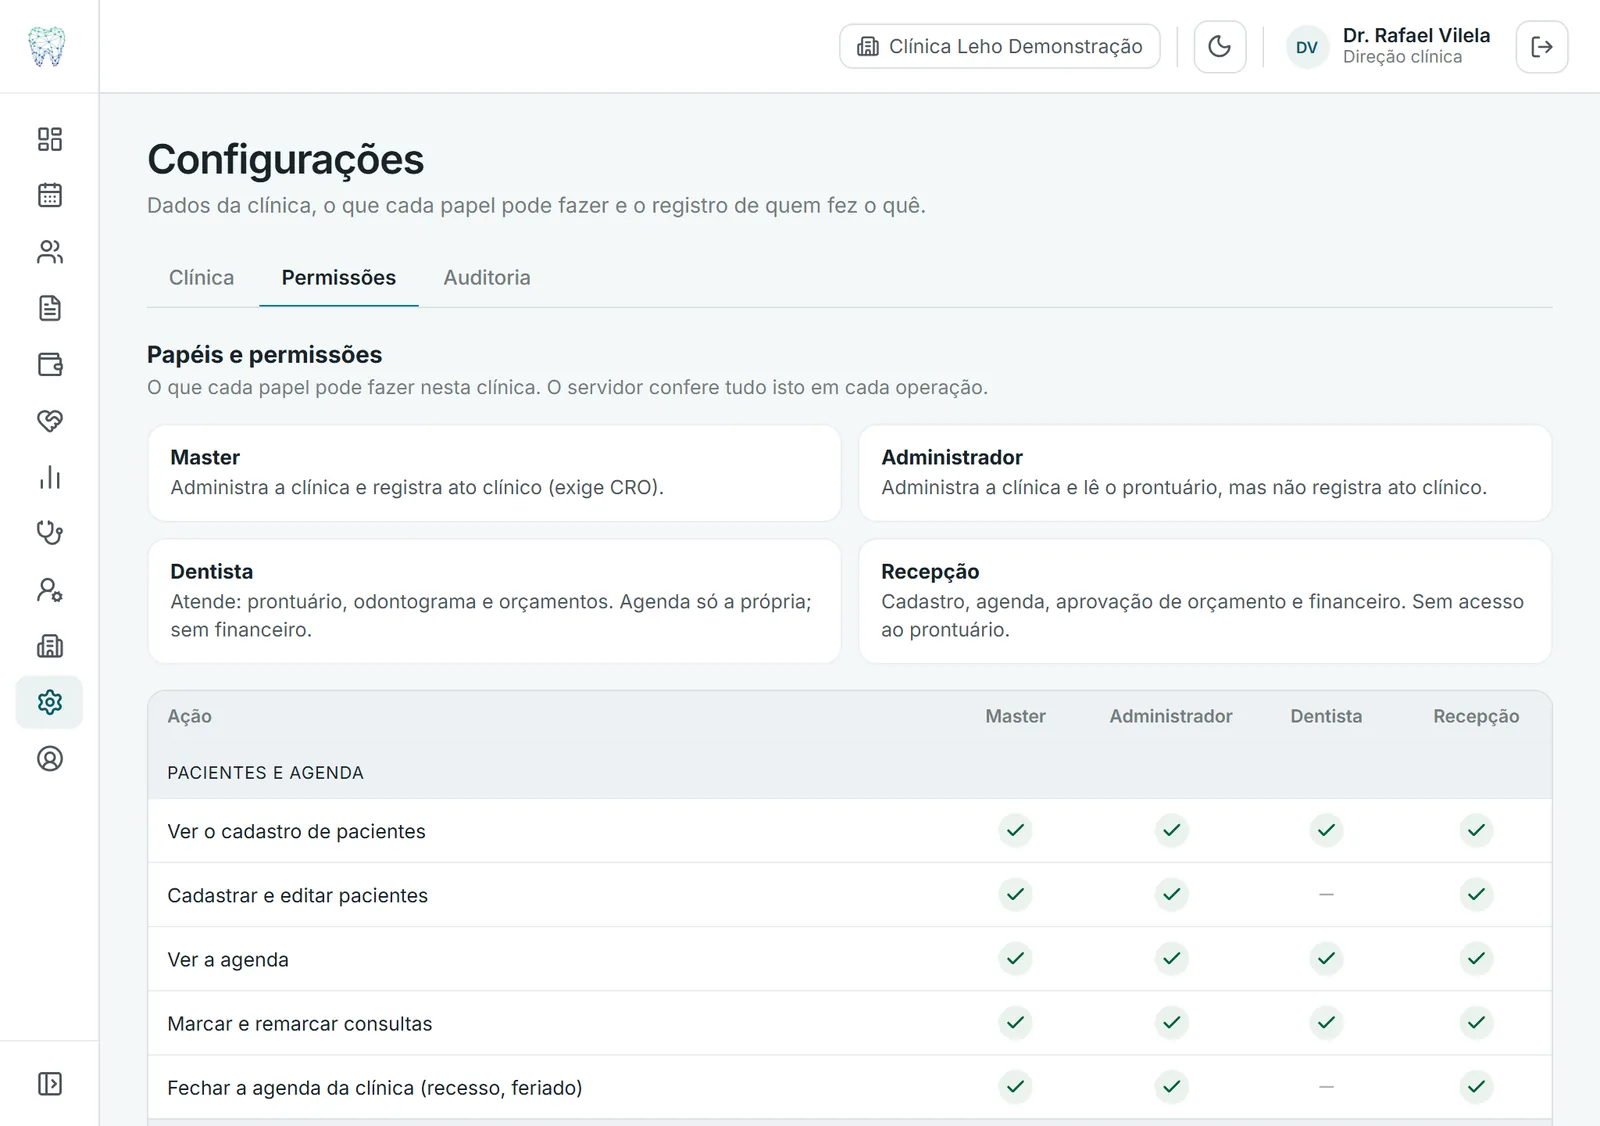Expand the sidebar panel toggle icon

coord(49,1084)
